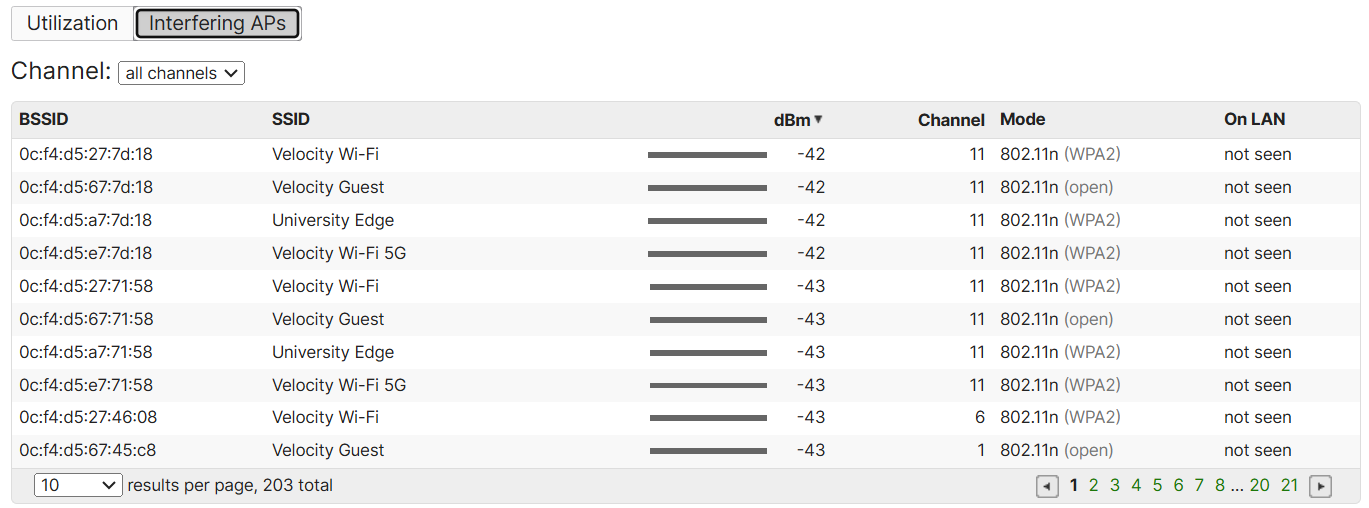Open results page 2
This screenshot has width=1369, height=508.
coord(1093,485)
